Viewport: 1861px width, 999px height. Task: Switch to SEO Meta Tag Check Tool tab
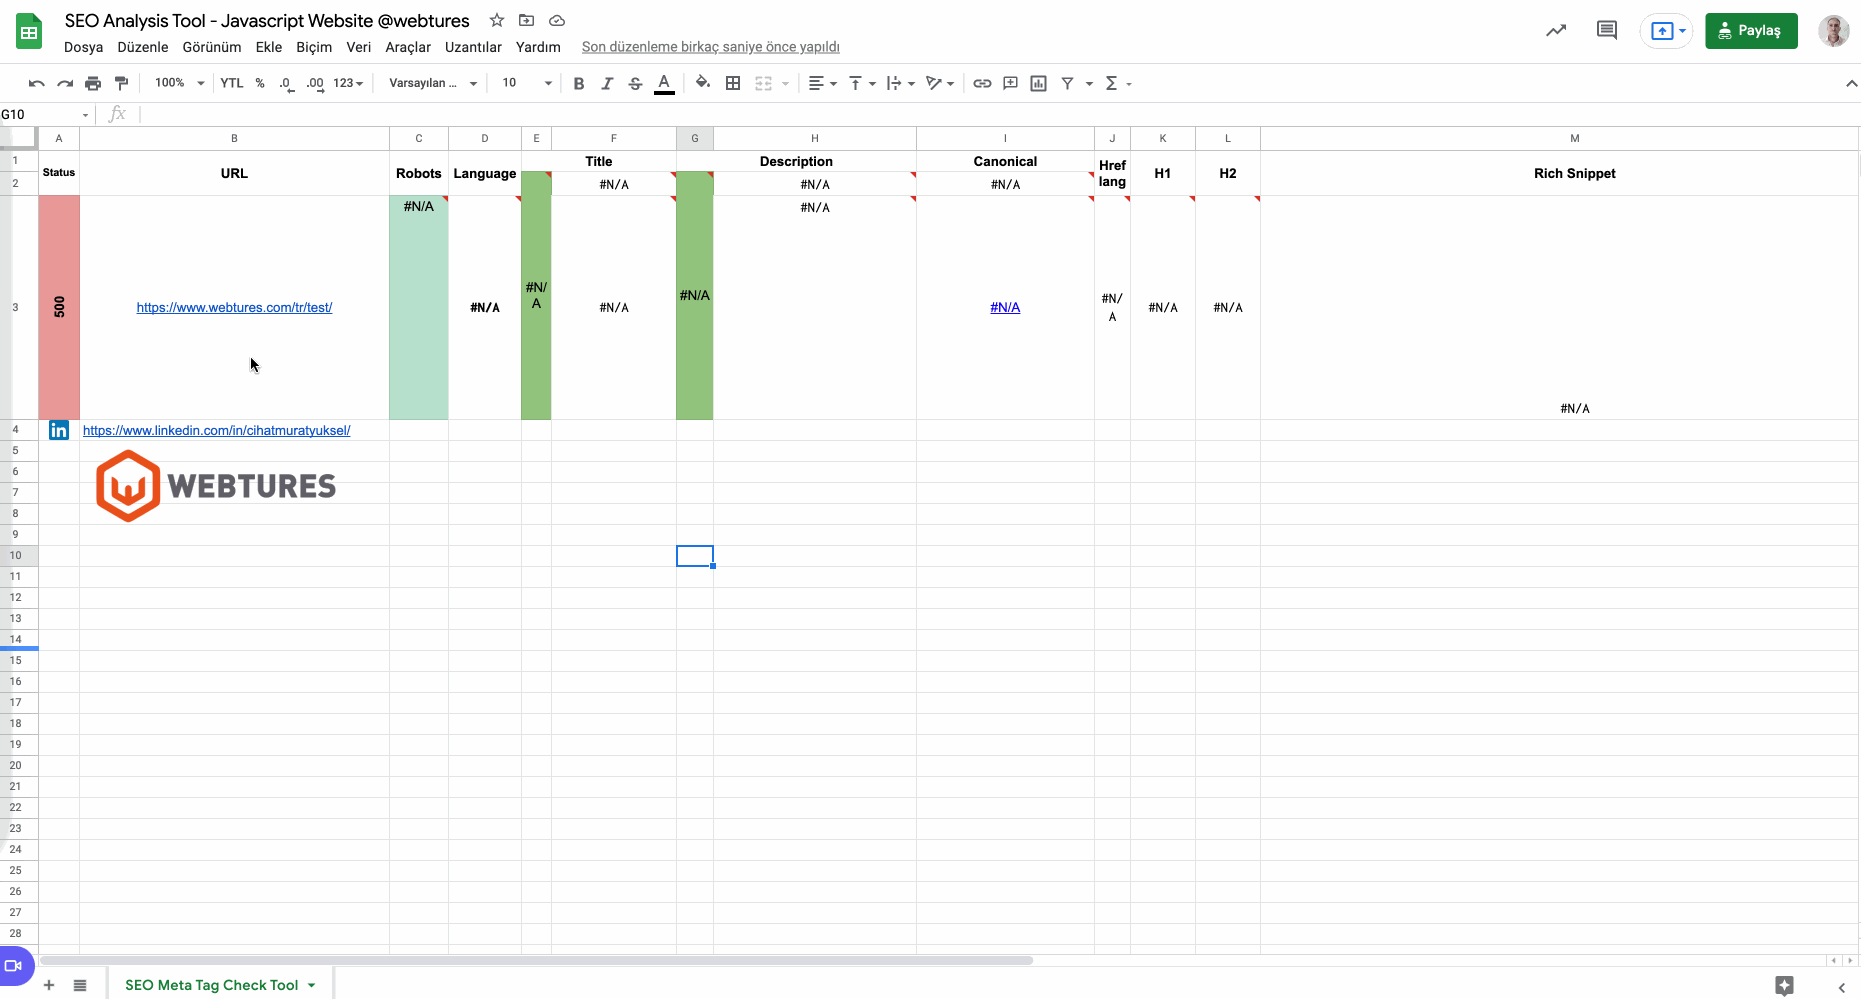[x=210, y=984]
